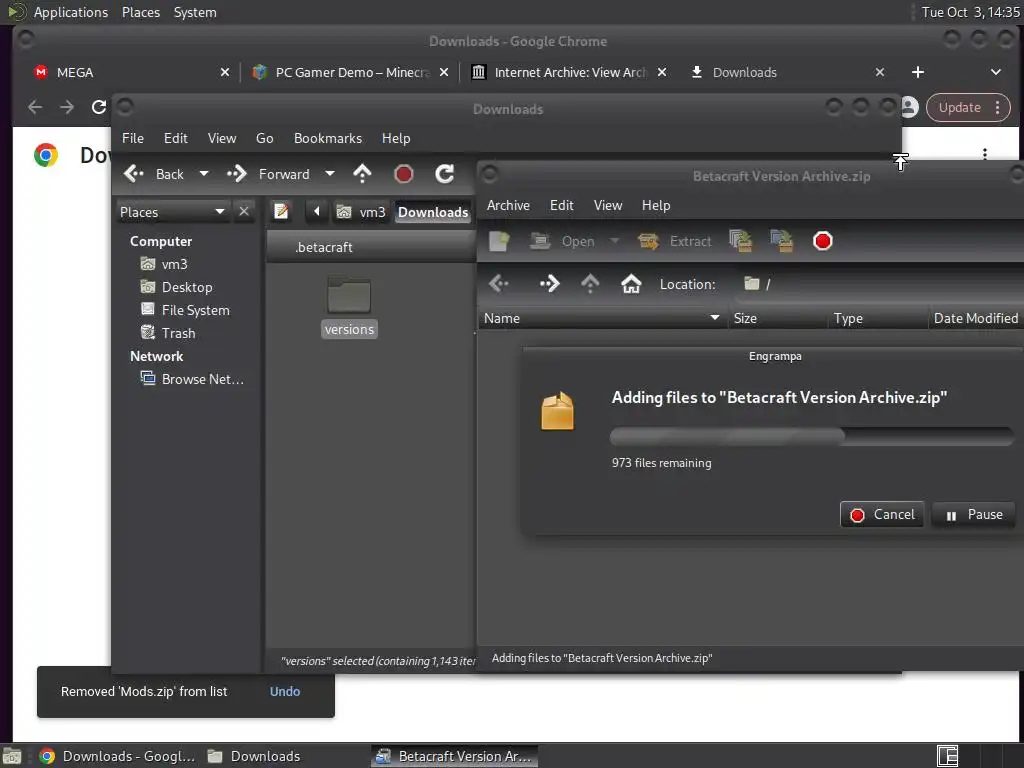Screen dimensions: 1024x768
Task: Pause the archive operation
Action: pos(974,515)
